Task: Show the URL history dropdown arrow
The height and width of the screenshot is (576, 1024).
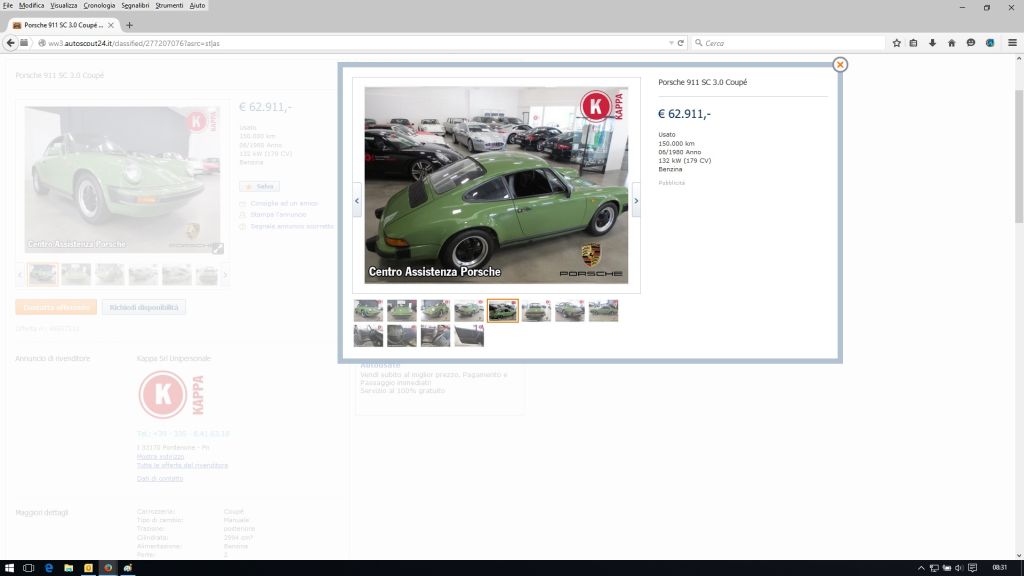Action: (x=671, y=43)
